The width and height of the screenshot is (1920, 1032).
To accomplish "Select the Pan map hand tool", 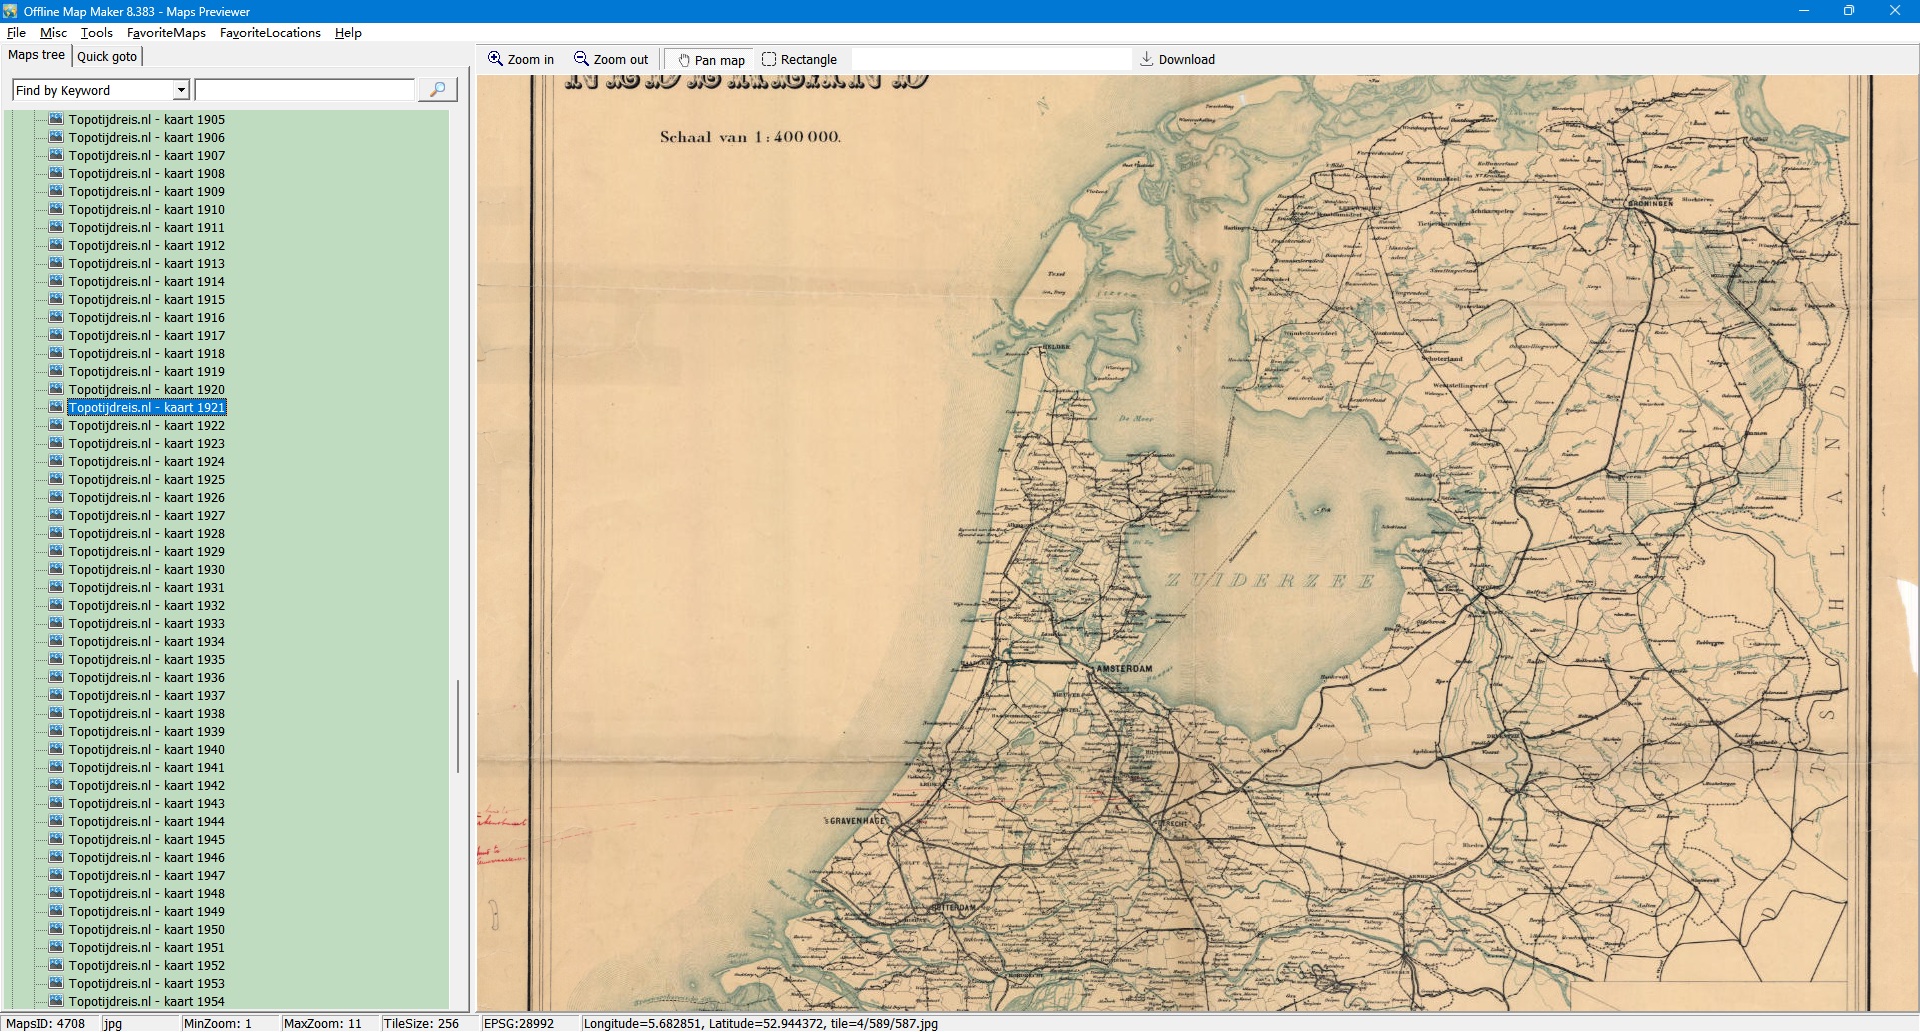I will point(685,60).
